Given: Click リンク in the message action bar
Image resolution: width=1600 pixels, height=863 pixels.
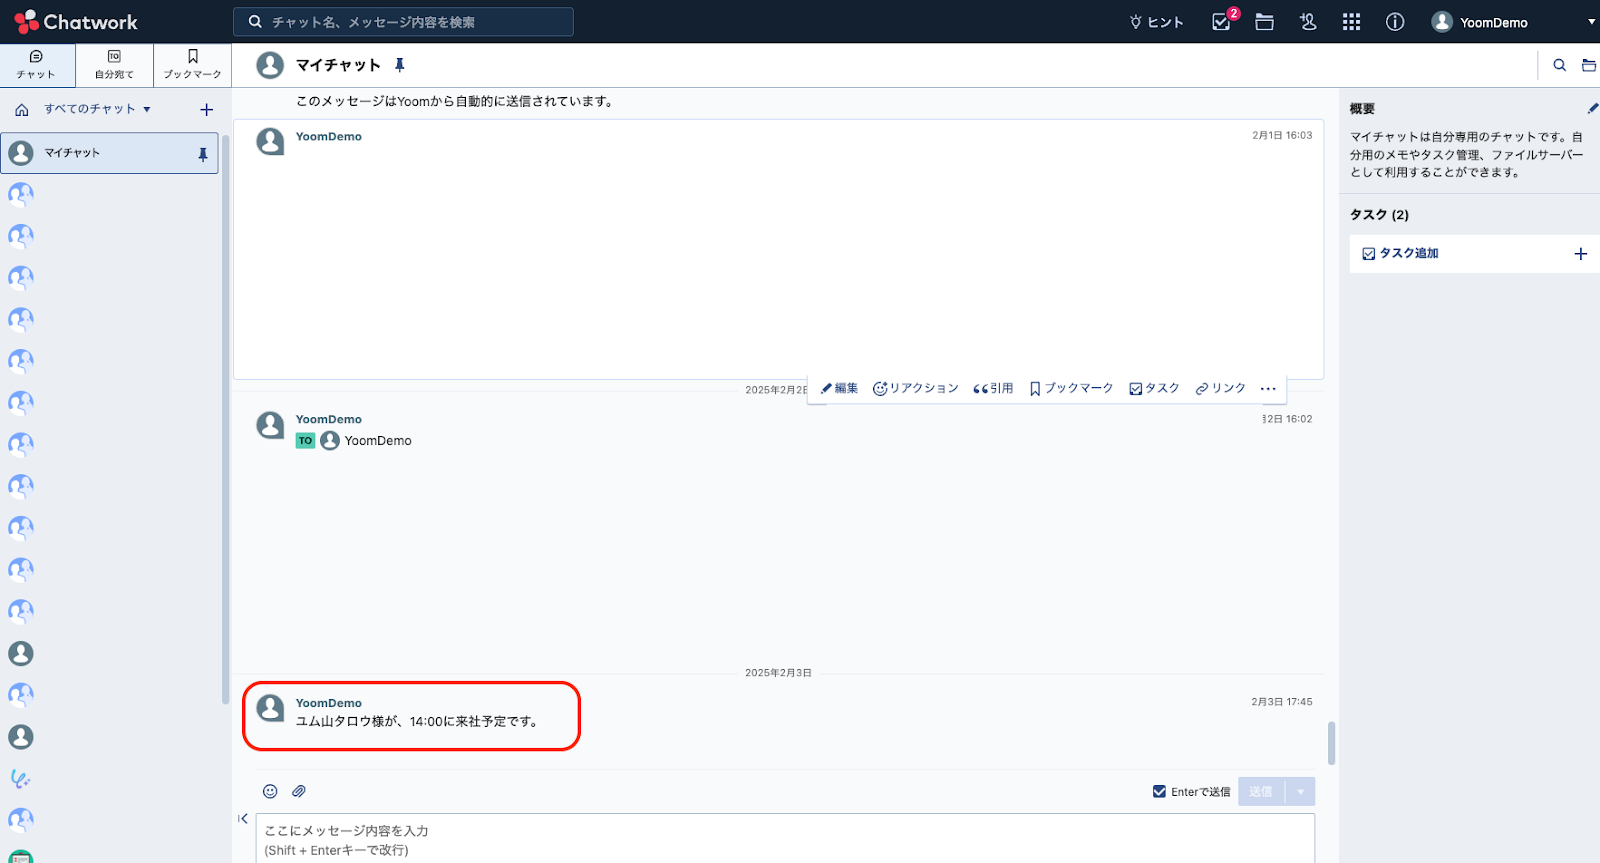Looking at the screenshot, I should (x=1220, y=388).
